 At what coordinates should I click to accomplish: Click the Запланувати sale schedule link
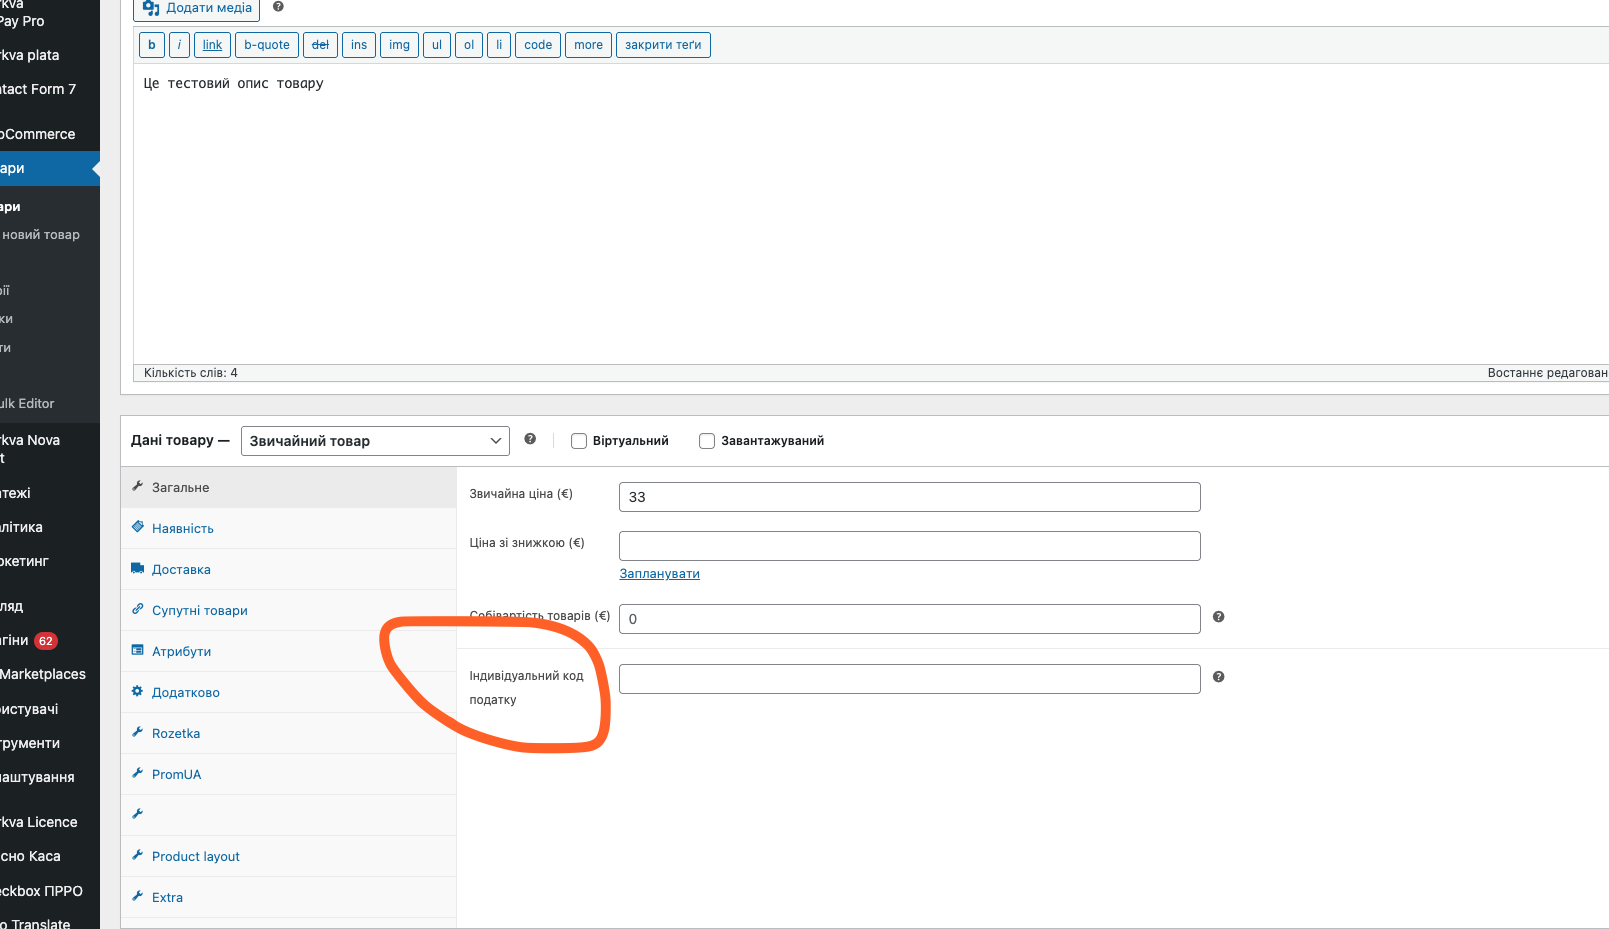point(659,574)
